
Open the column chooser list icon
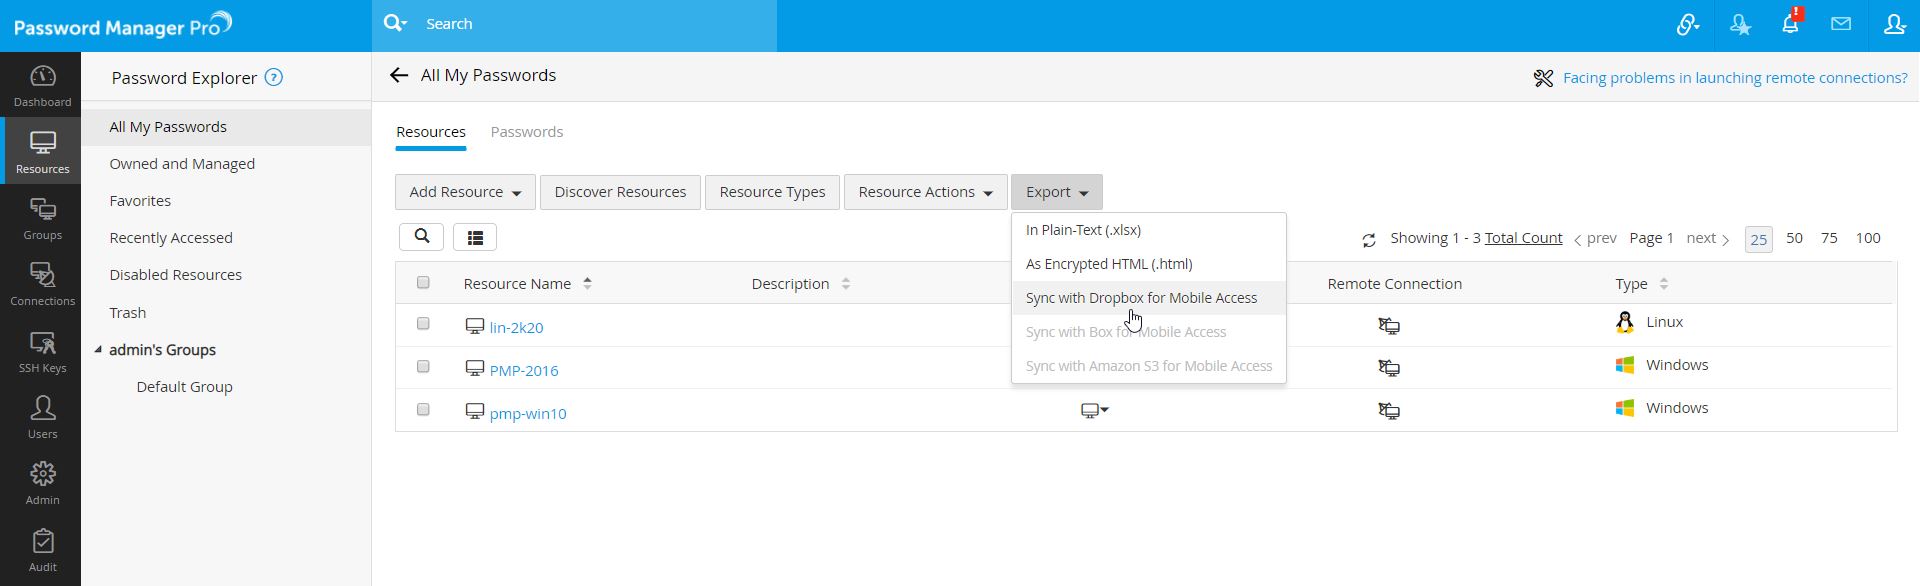click(475, 237)
